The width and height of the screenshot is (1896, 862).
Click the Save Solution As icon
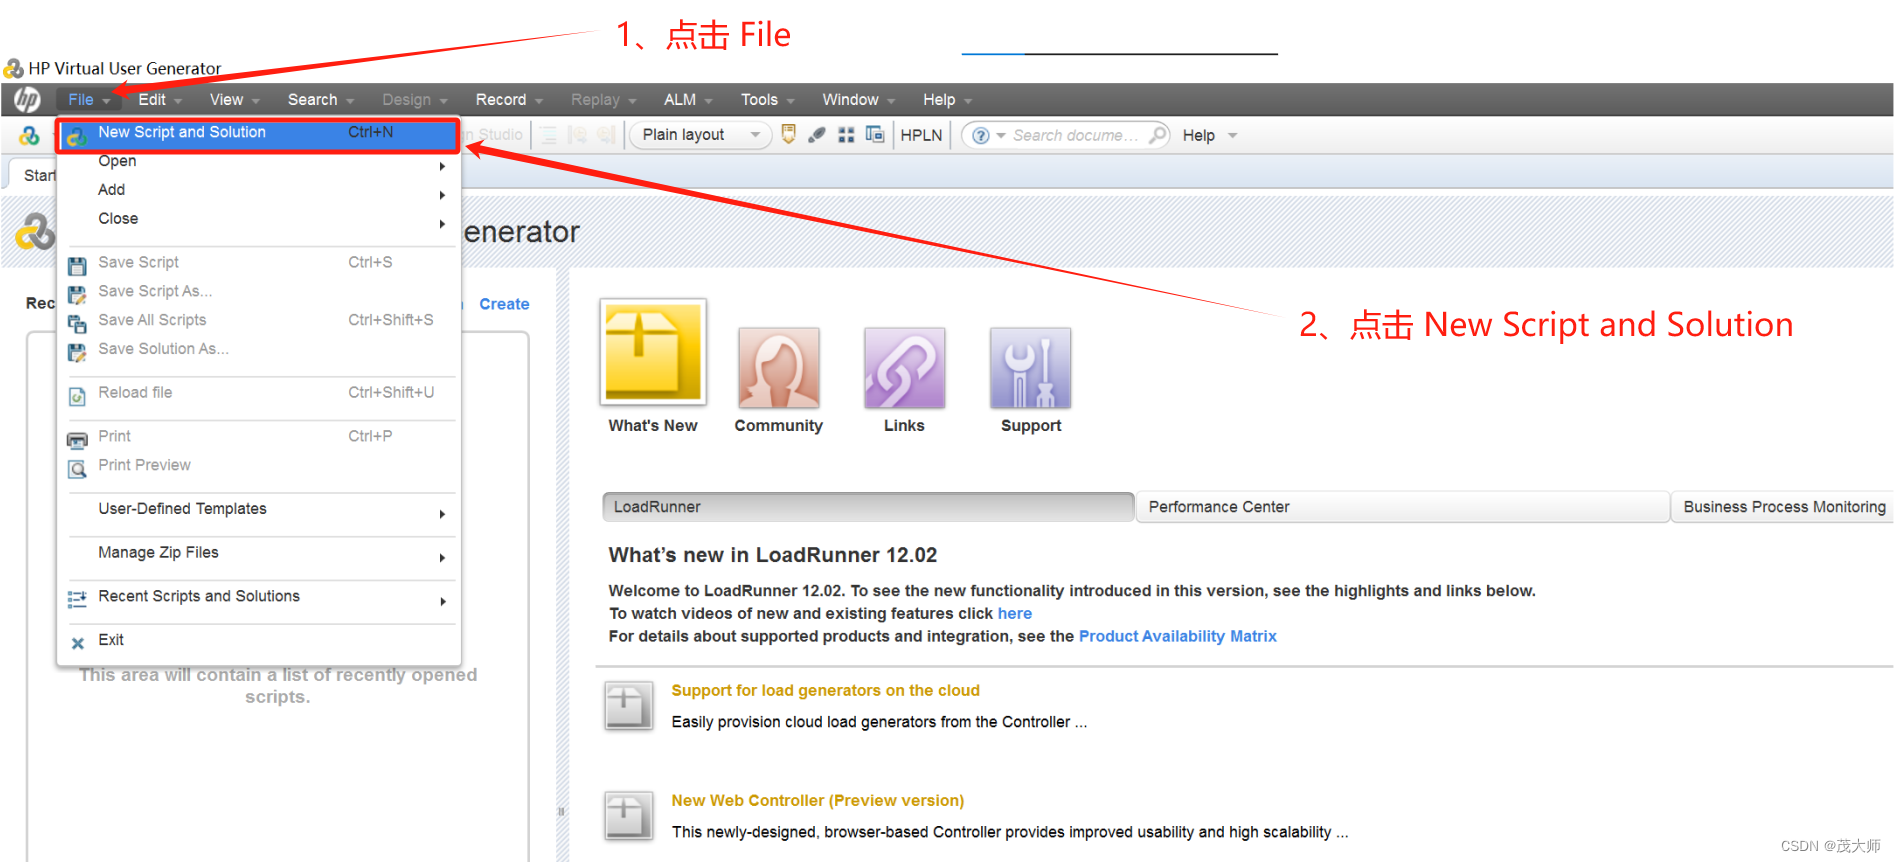(77, 352)
